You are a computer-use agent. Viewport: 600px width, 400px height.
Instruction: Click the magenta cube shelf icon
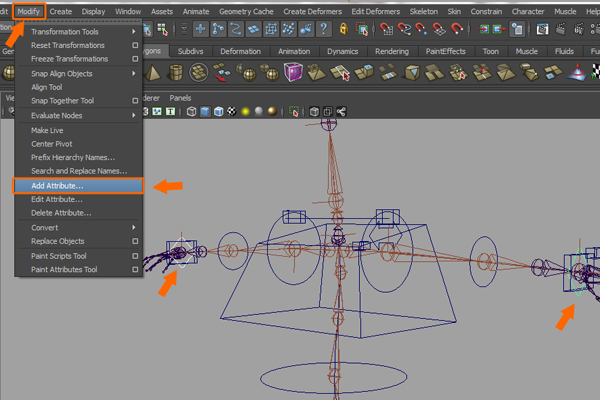pos(293,72)
